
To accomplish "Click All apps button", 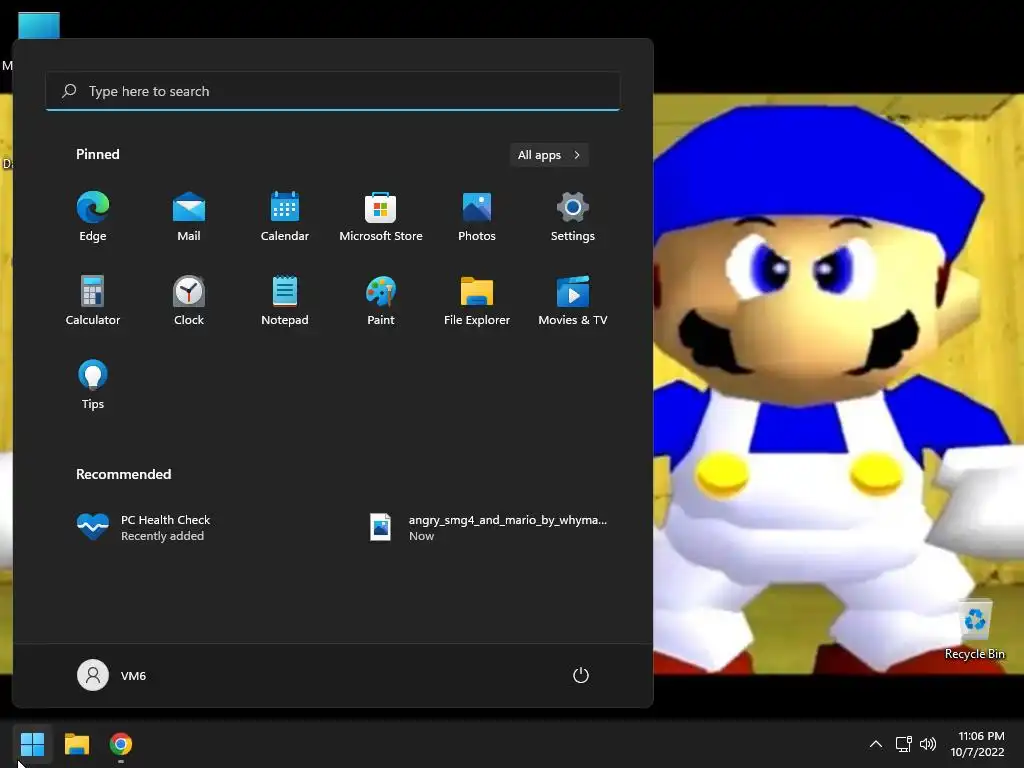I will coord(549,155).
